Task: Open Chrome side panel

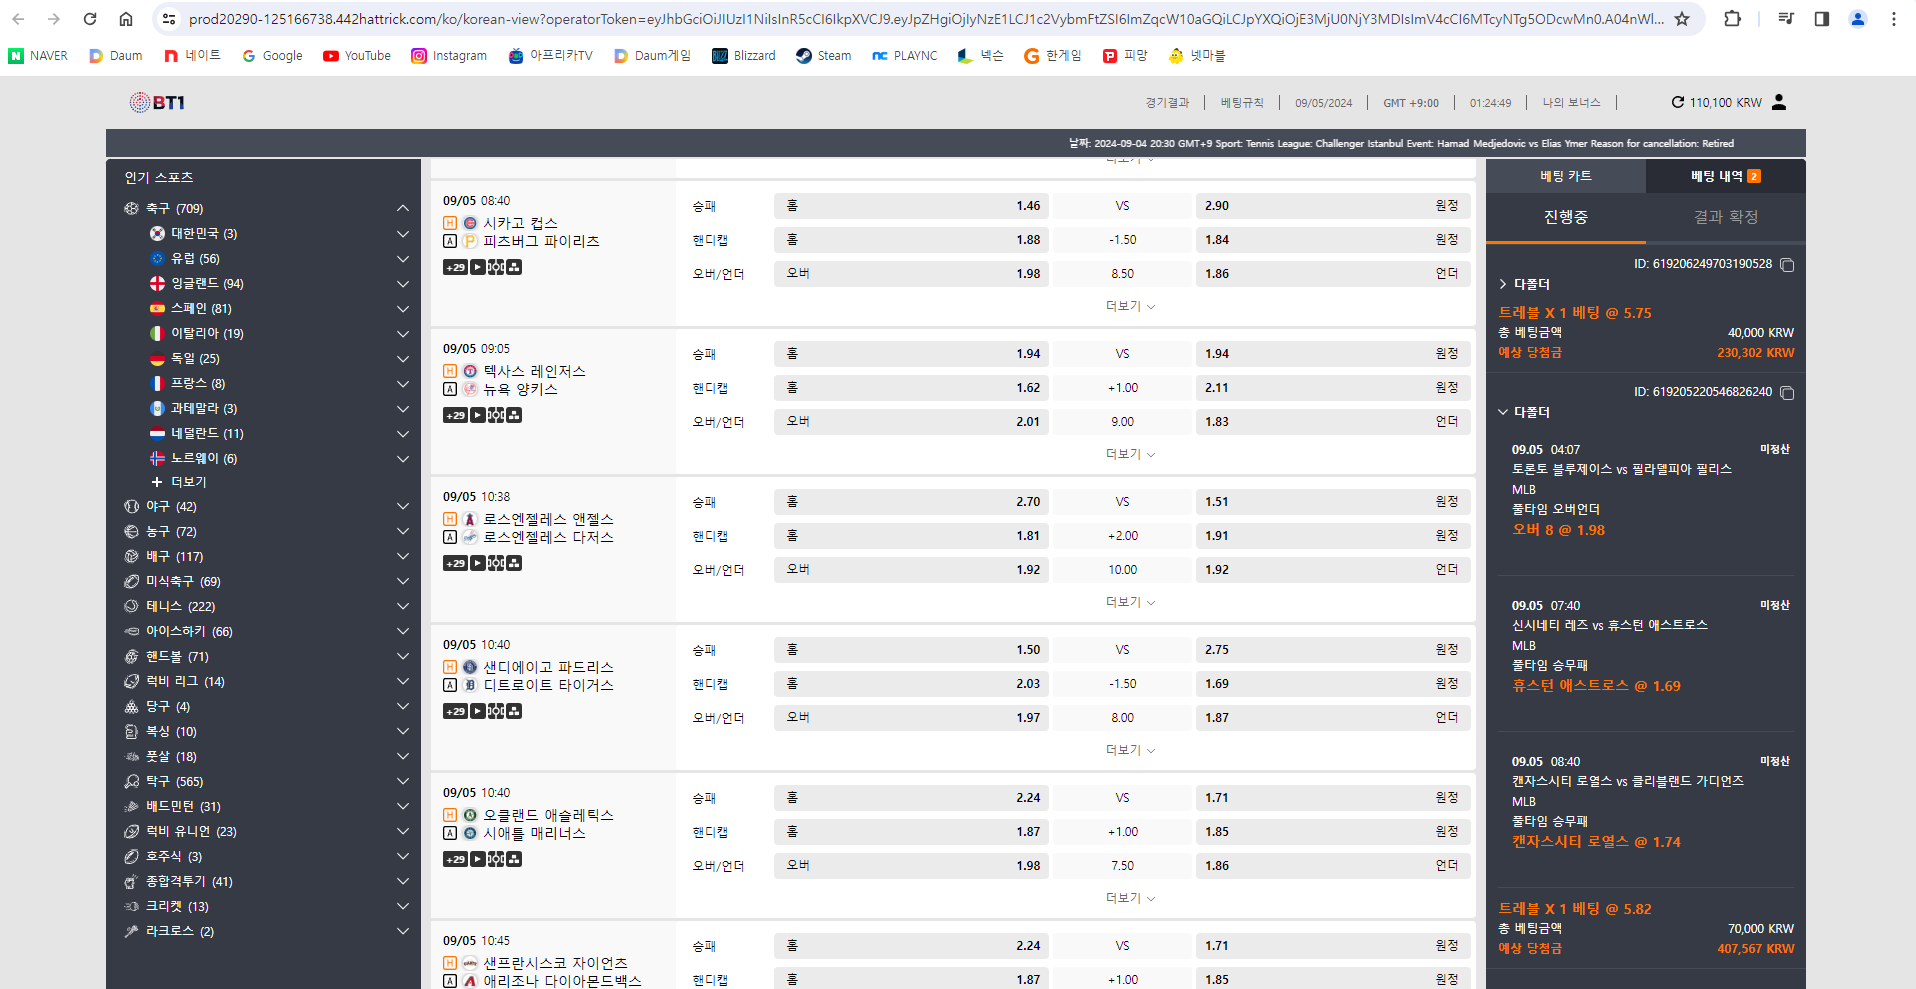Action: pos(1822,19)
